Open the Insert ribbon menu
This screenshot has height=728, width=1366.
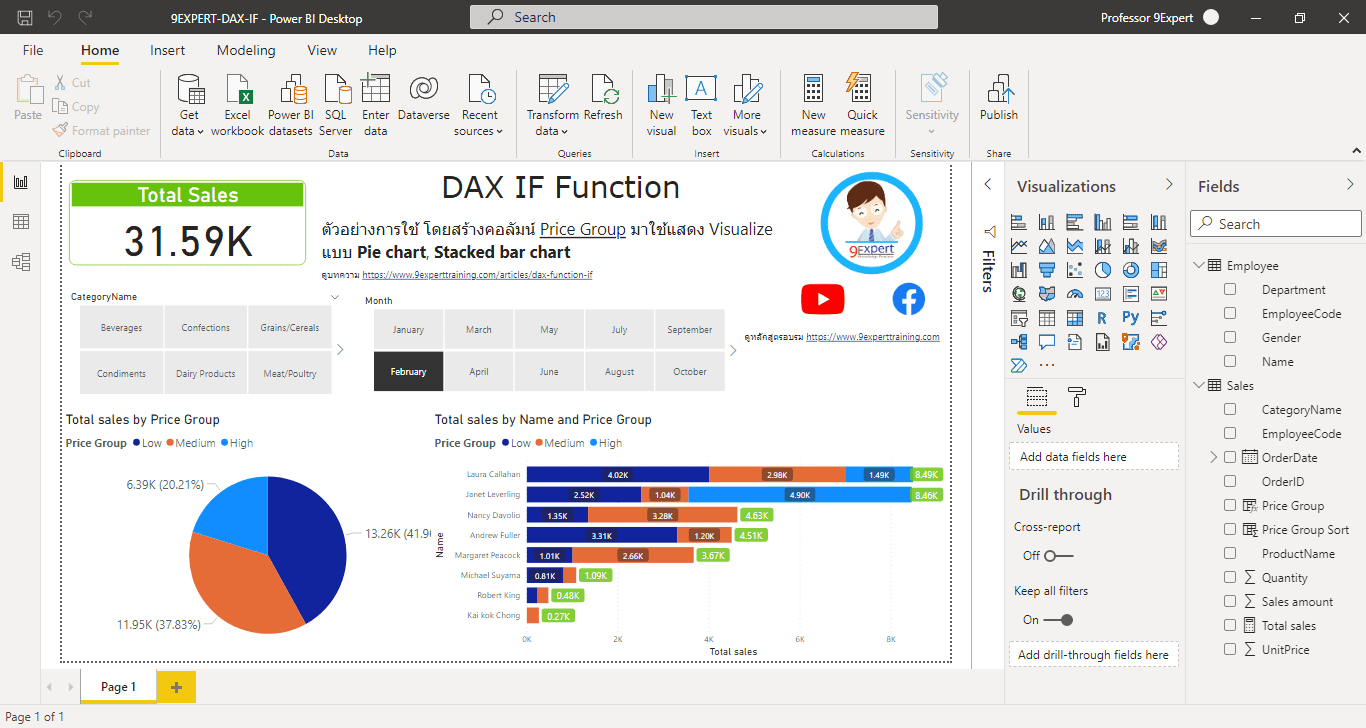(x=167, y=50)
